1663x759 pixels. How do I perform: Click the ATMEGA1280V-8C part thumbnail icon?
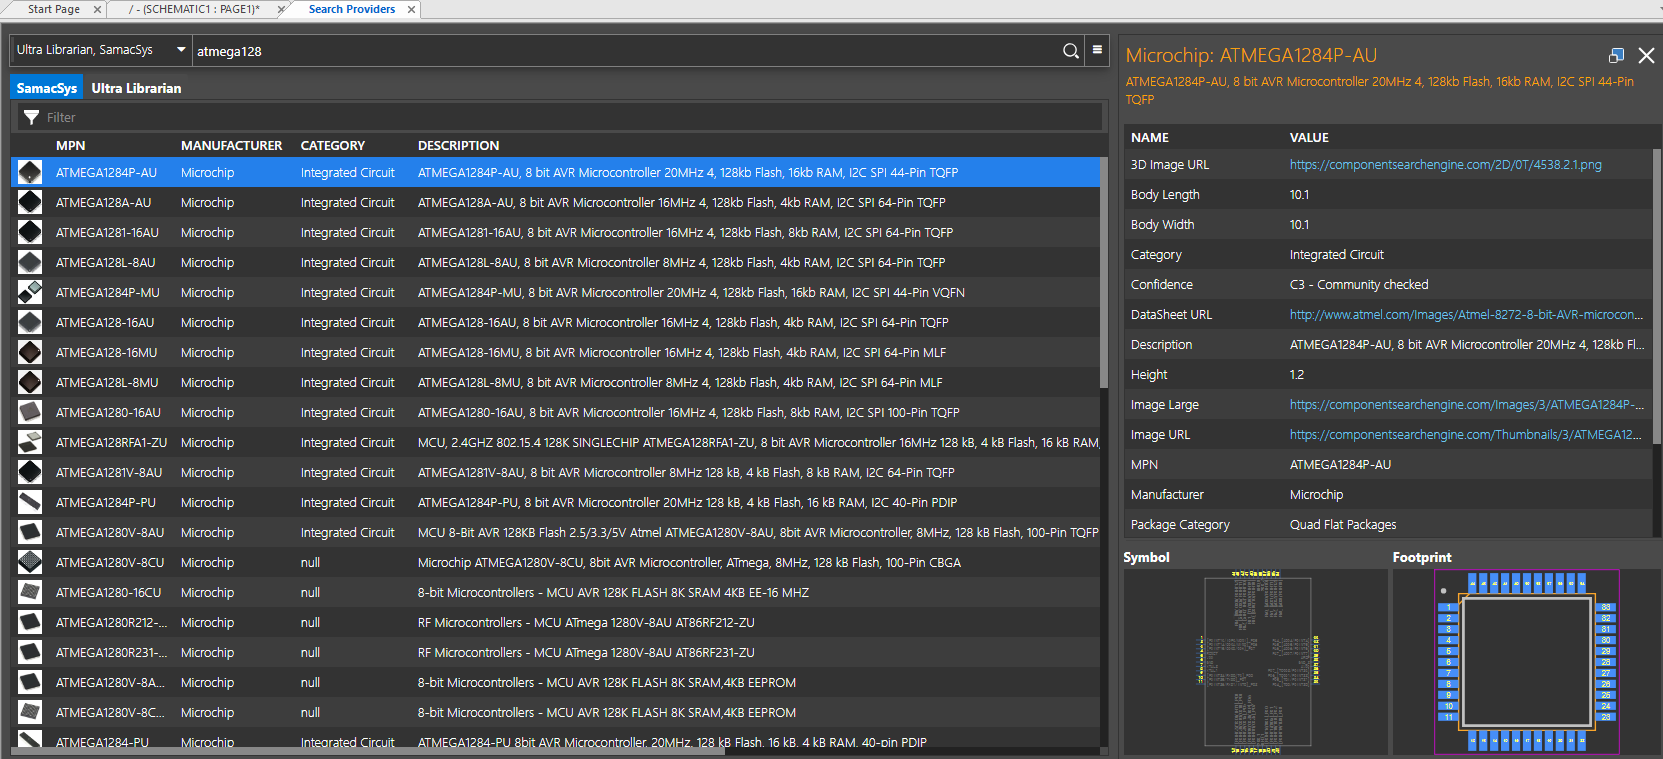pos(30,712)
